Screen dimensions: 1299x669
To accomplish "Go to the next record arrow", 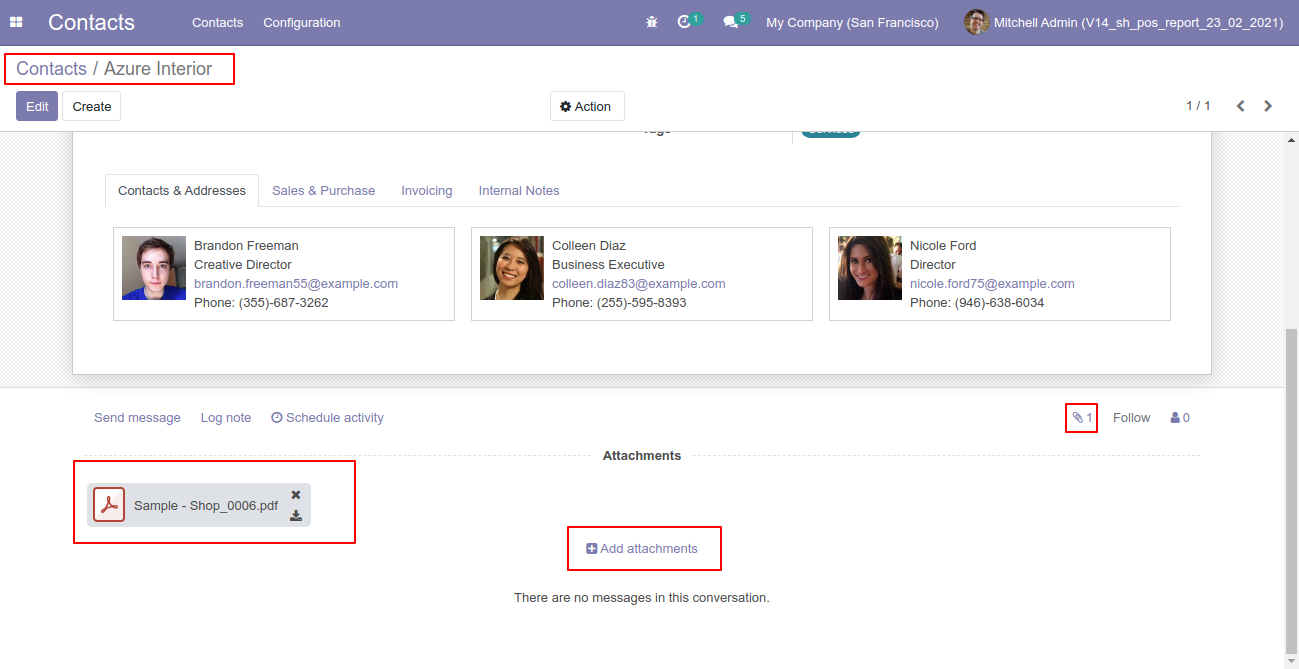I will click(x=1268, y=106).
